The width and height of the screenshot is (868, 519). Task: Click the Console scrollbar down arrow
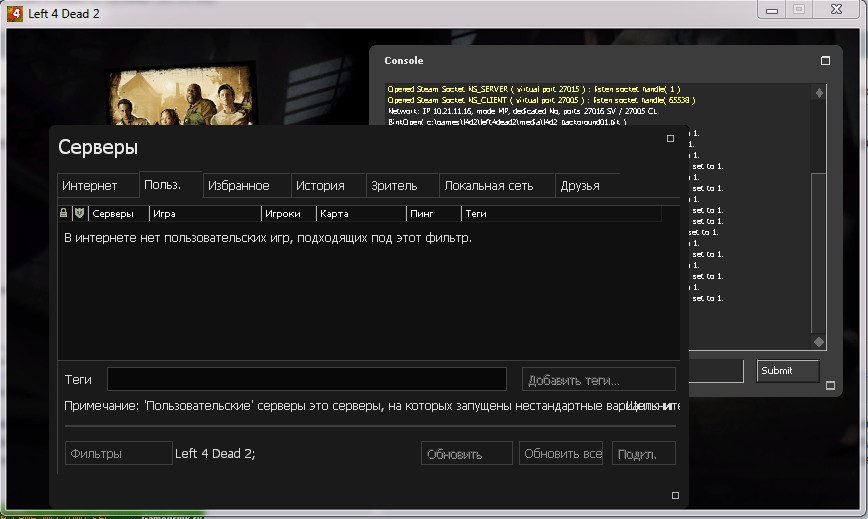tap(819, 342)
